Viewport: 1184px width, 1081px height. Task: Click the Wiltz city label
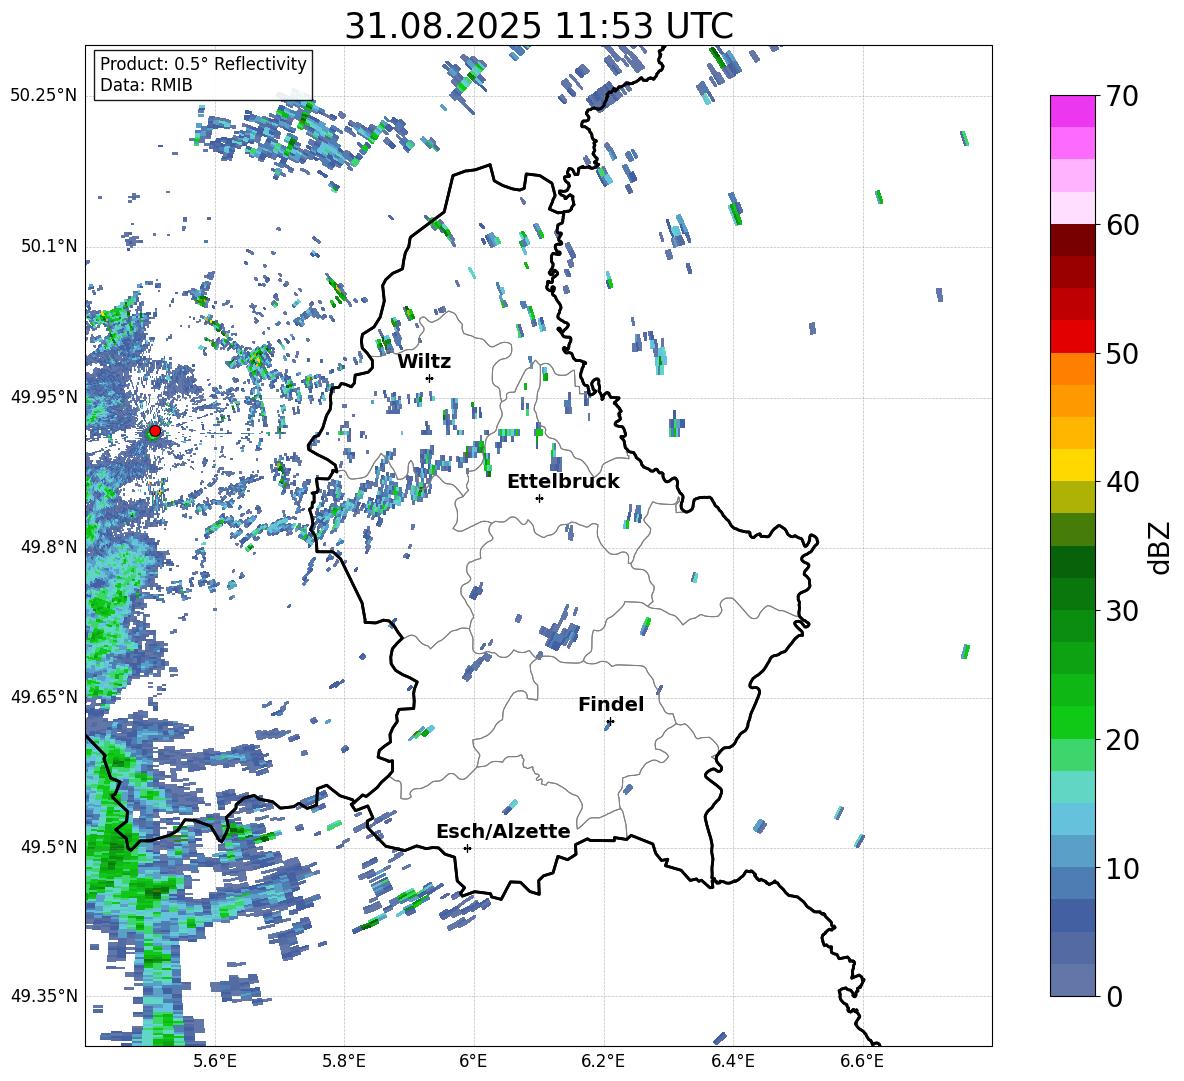pos(424,362)
